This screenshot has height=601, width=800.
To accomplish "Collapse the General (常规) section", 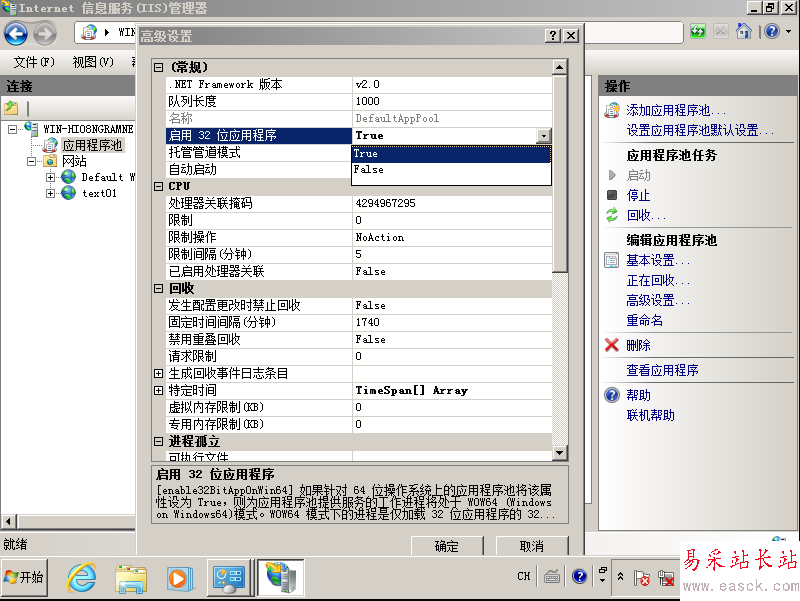I will click(x=159, y=67).
